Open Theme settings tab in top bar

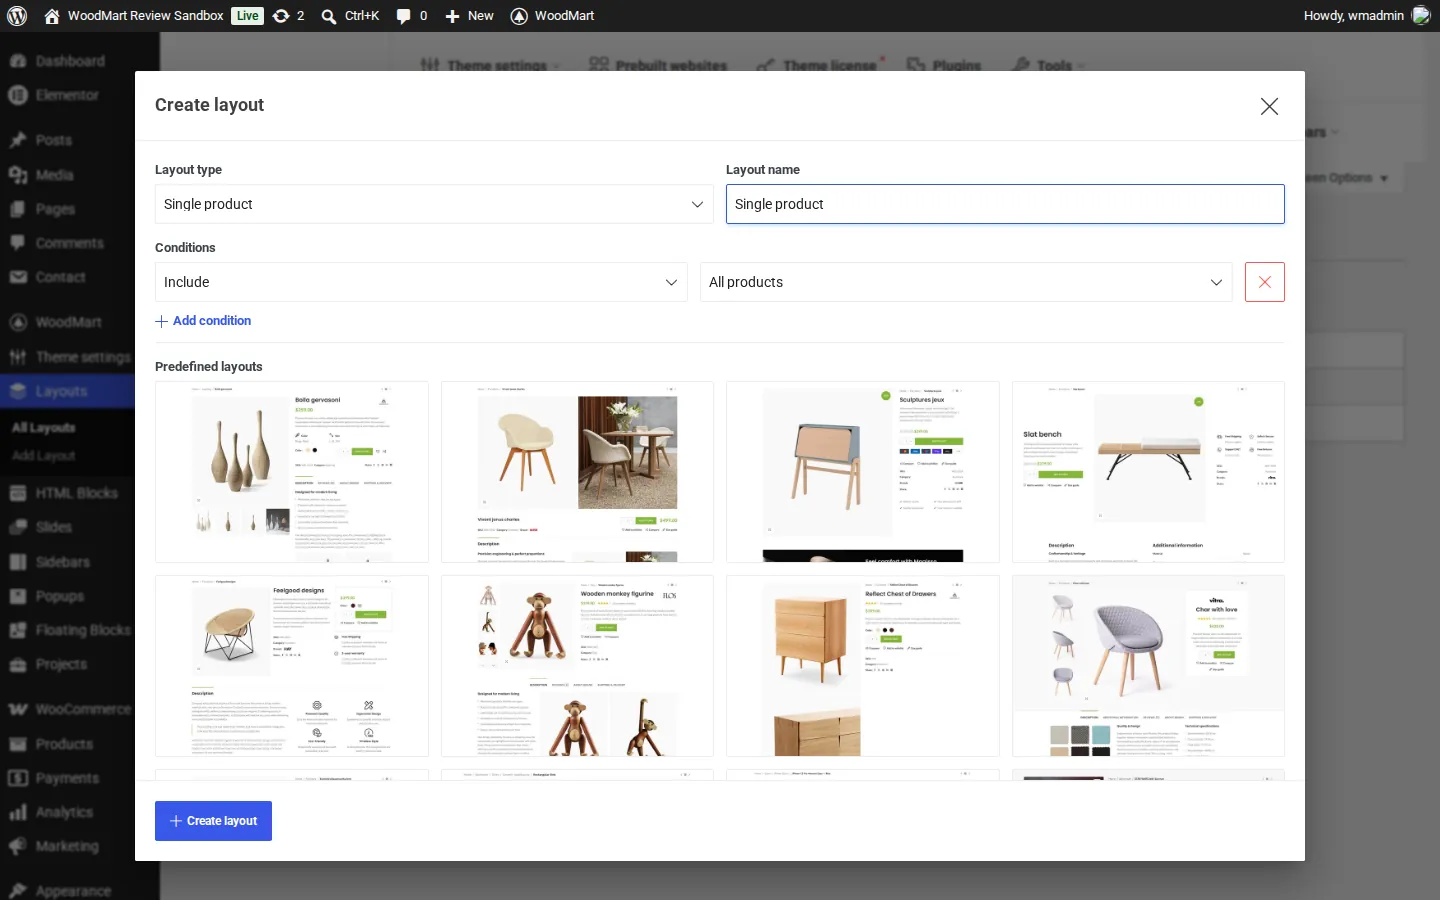tap(489, 65)
